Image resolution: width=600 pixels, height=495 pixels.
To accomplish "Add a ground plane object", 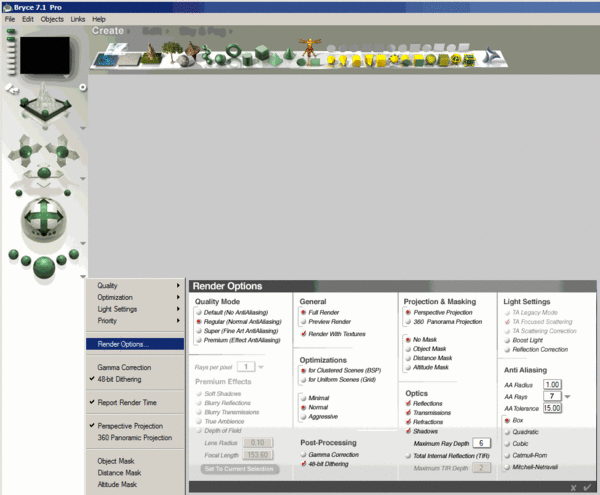I will click(x=129, y=59).
